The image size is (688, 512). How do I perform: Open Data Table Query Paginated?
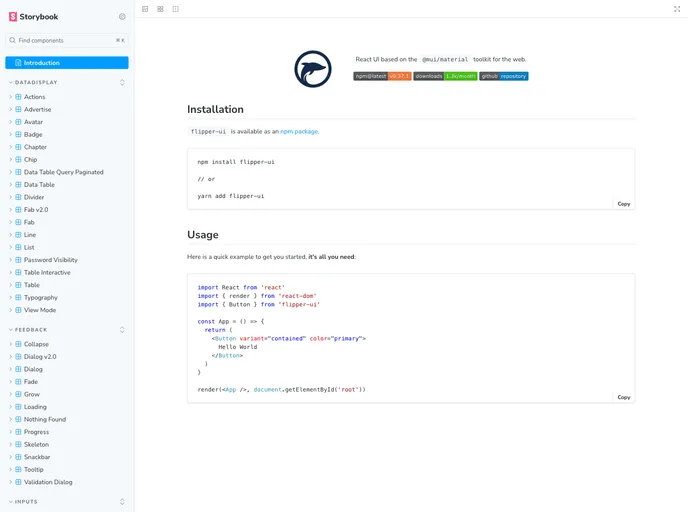coord(64,172)
